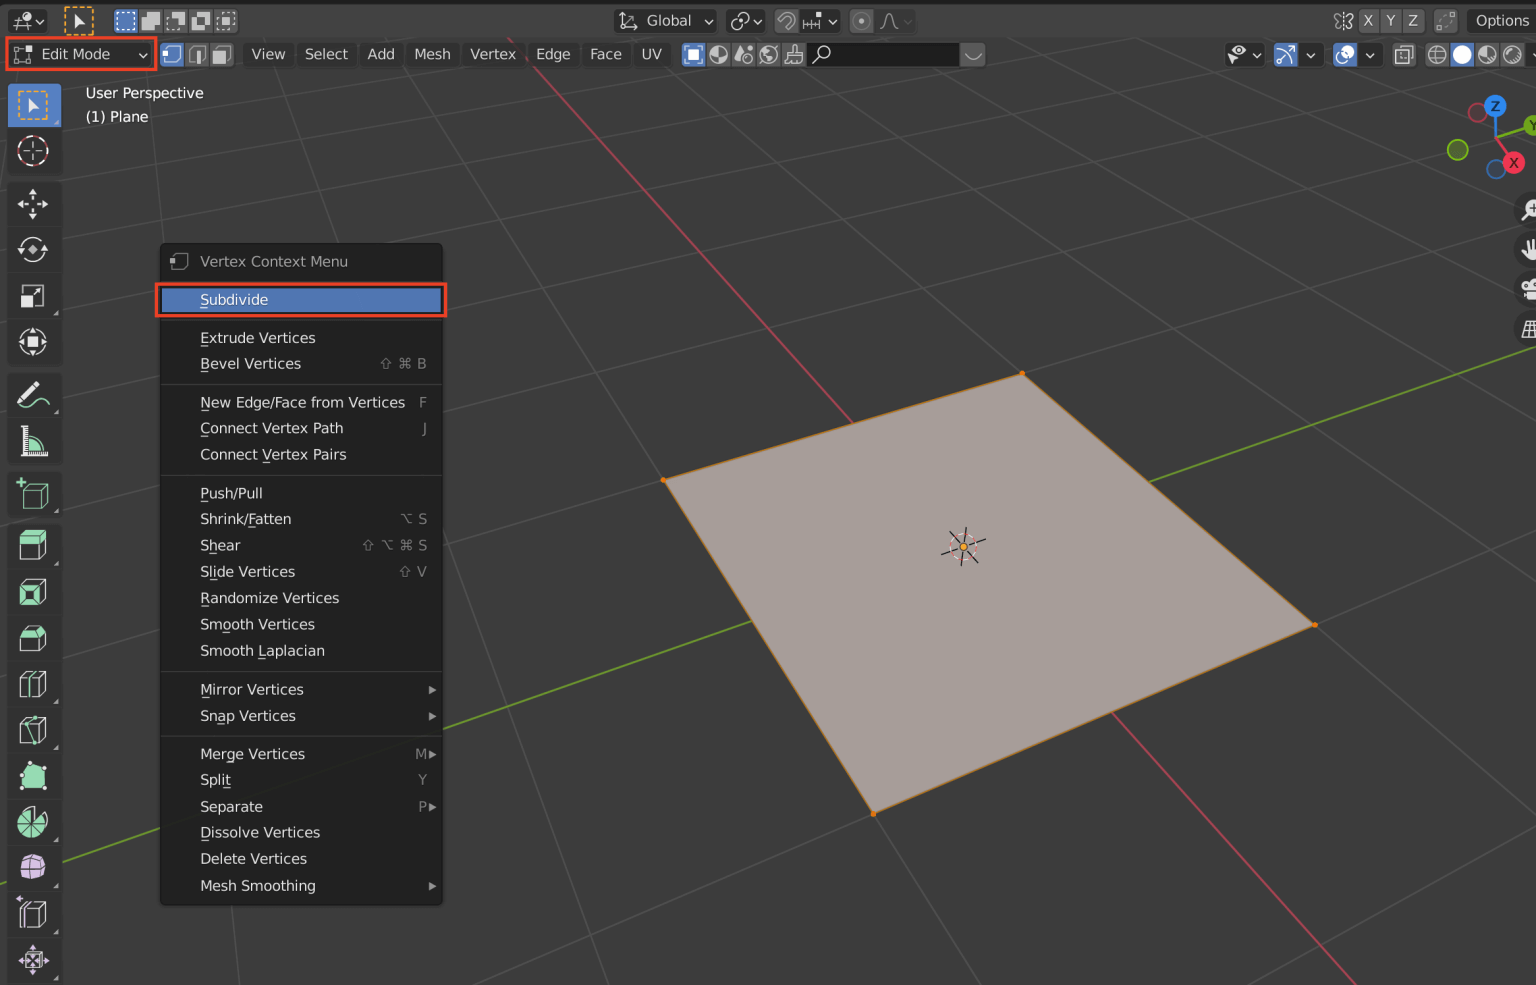1536x985 pixels.
Task: Expand the mode selector showing Edit Mode
Action: [x=80, y=54]
